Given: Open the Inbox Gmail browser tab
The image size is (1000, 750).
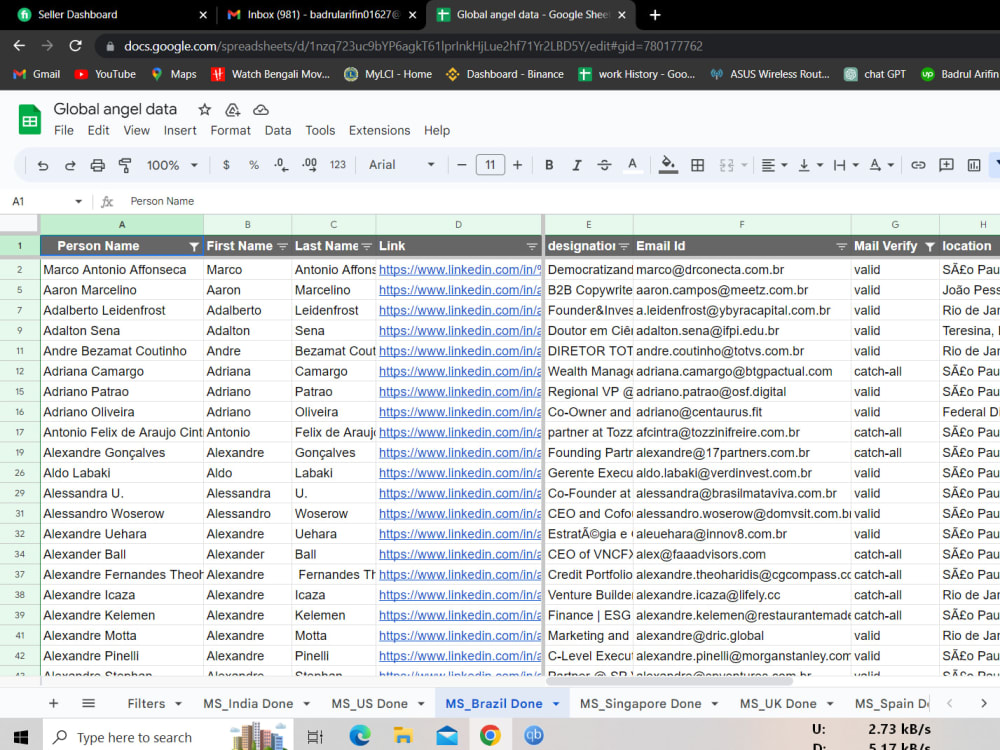Looking at the screenshot, I should 323,15.
